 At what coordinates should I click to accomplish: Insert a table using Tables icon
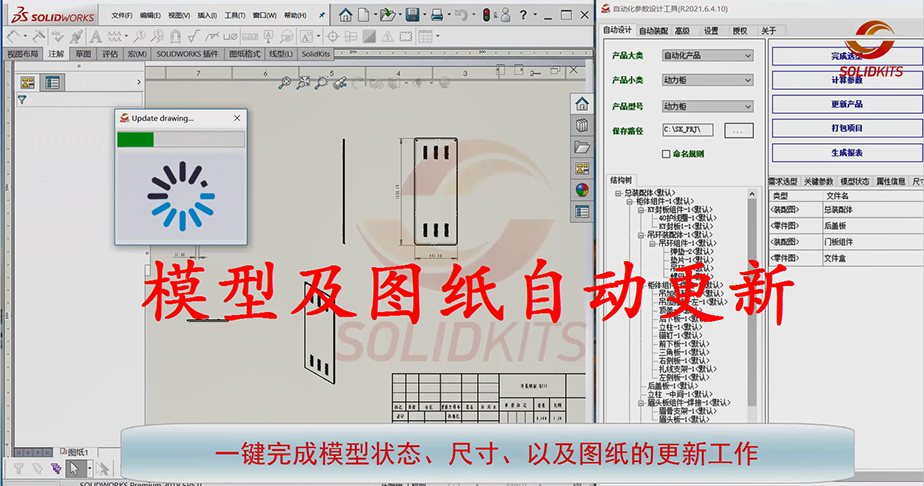tap(425, 37)
